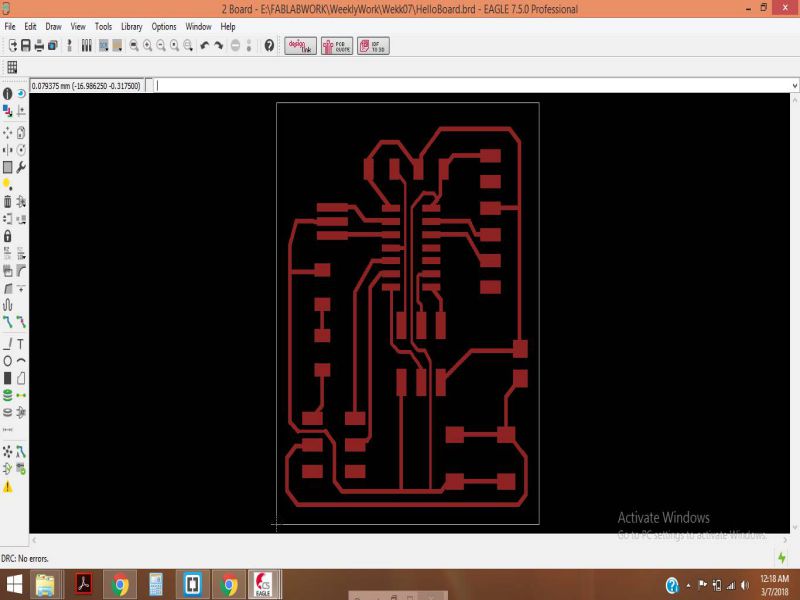Image resolution: width=800 pixels, height=600 pixels.
Task: Click the PCB Quote button
Action: [x=337, y=46]
